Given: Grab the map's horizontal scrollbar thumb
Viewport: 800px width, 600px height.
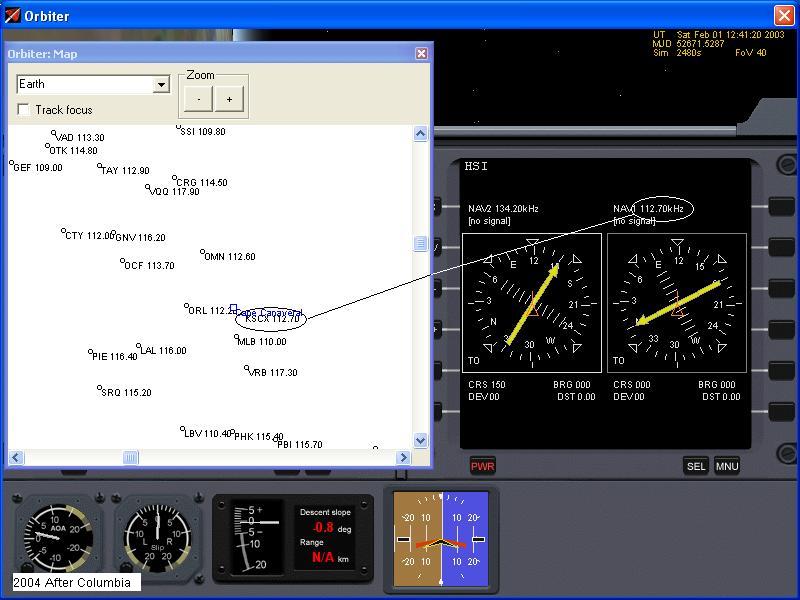Looking at the screenshot, I should point(131,458).
